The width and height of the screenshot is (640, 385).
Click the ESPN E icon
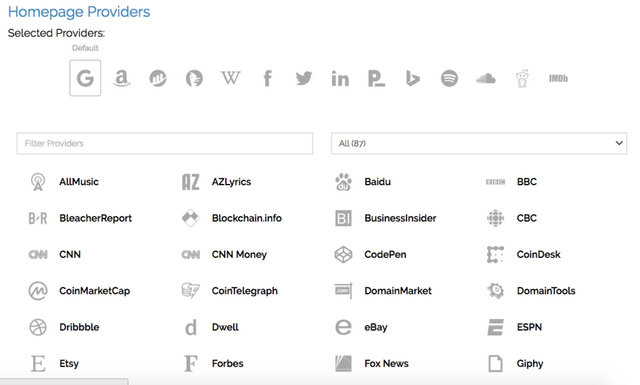pos(496,327)
